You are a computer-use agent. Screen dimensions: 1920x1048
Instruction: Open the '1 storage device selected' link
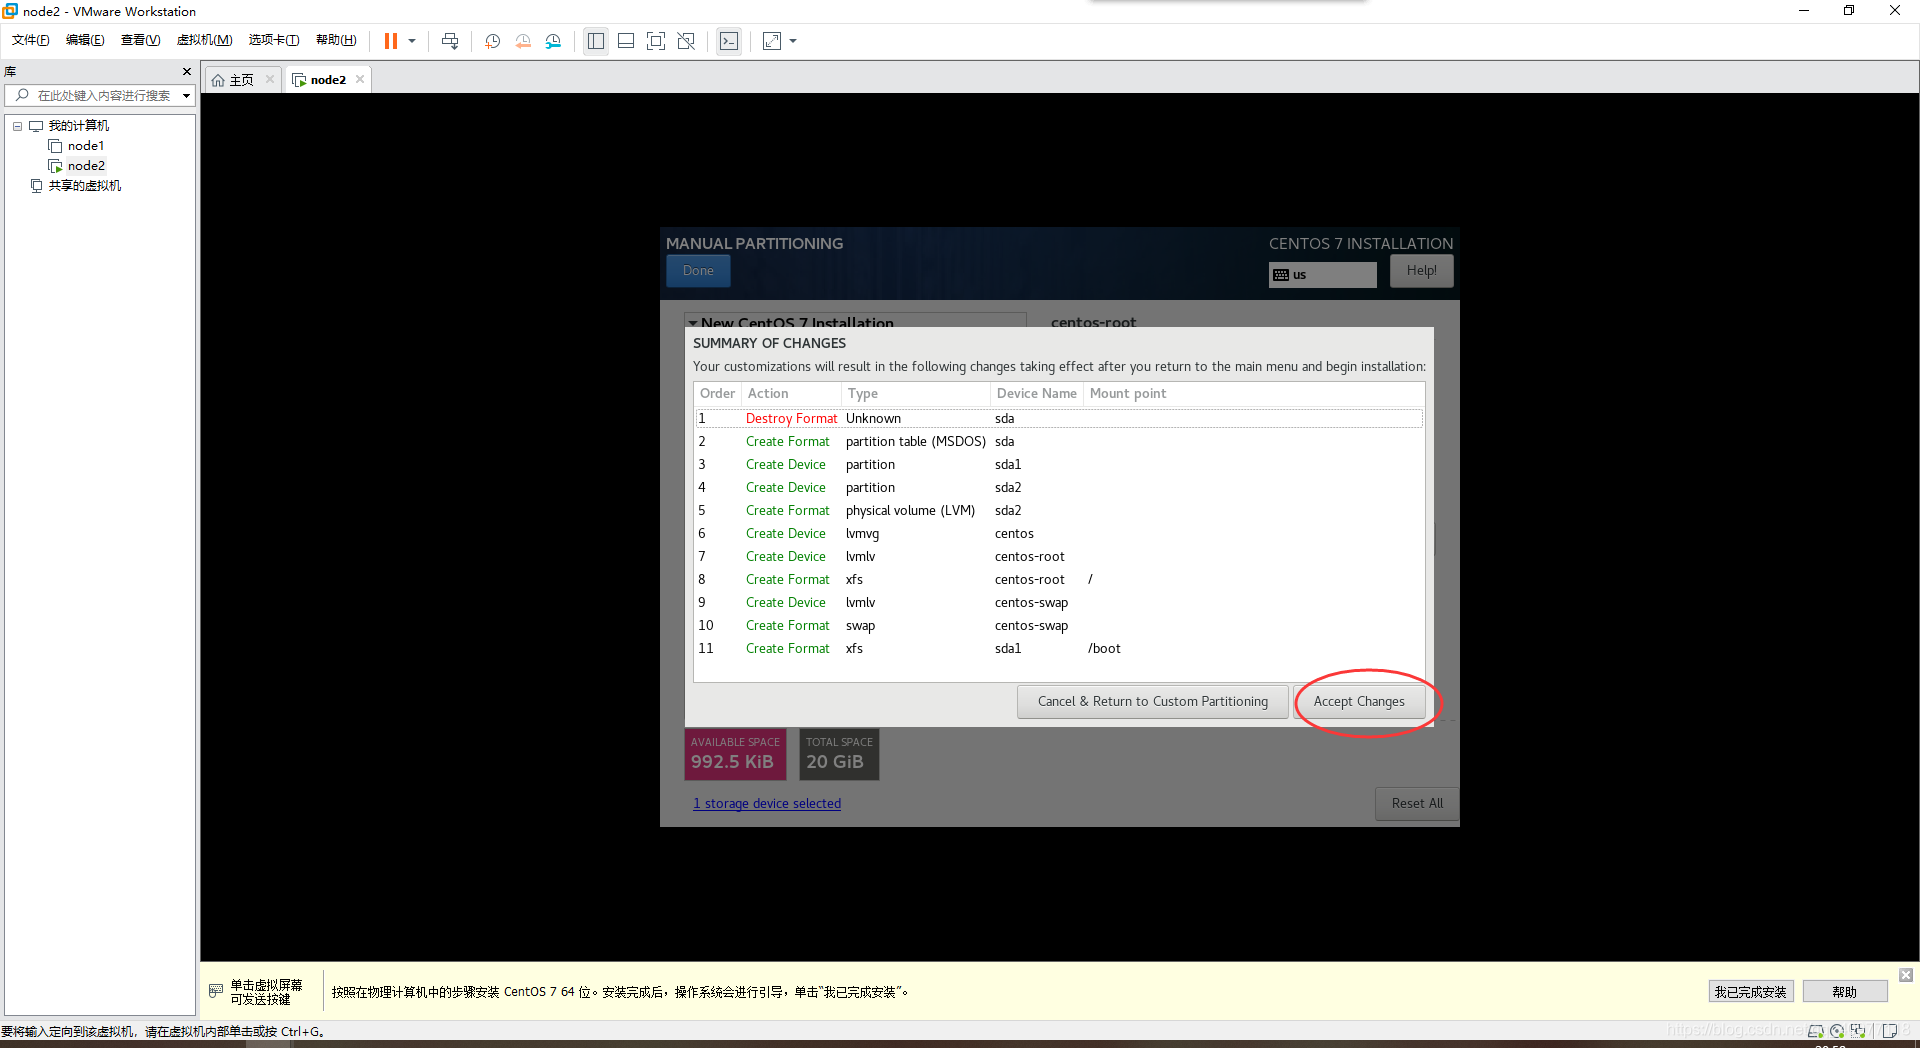pyautogui.click(x=767, y=803)
